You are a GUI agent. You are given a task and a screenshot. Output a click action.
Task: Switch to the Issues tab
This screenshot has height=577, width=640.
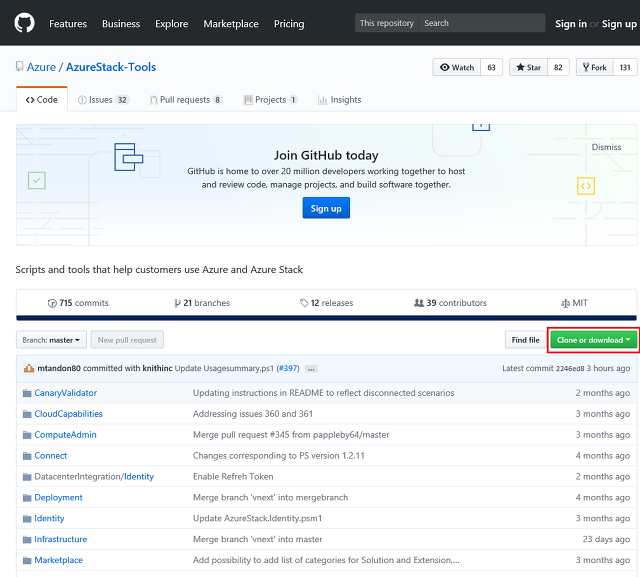pos(103,100)
